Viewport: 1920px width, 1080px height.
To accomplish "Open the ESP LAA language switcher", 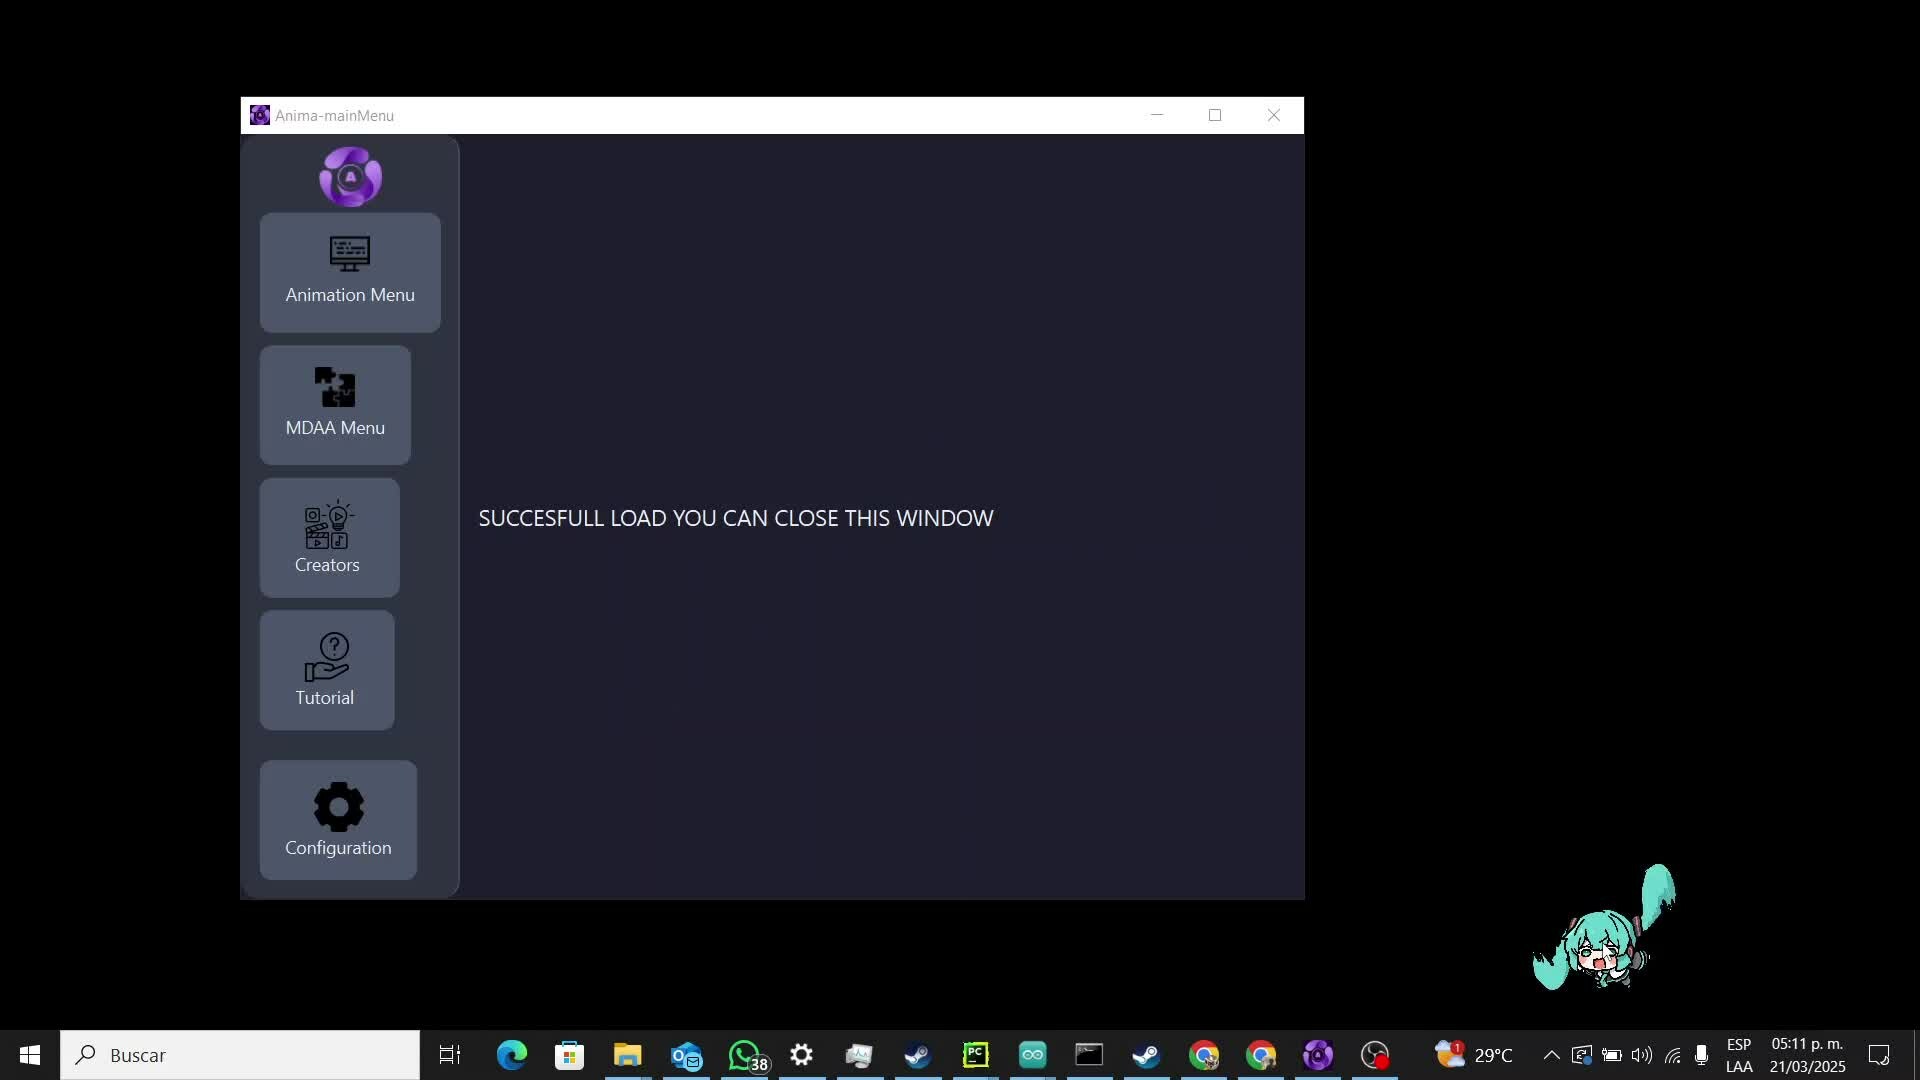I will coord(1738,1055).
